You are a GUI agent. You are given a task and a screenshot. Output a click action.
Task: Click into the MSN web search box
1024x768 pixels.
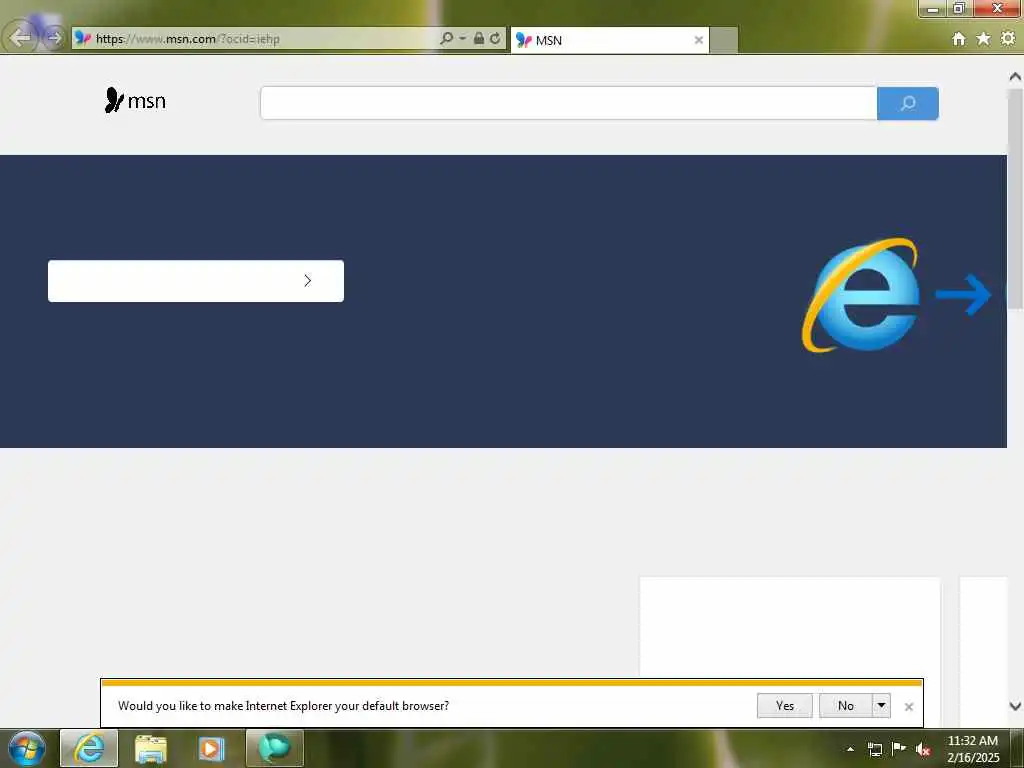click(x=568, y=103)
